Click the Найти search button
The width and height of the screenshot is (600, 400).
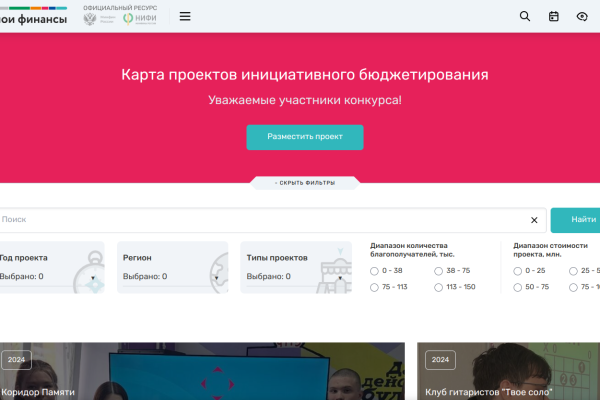click(x=580, y=220)
